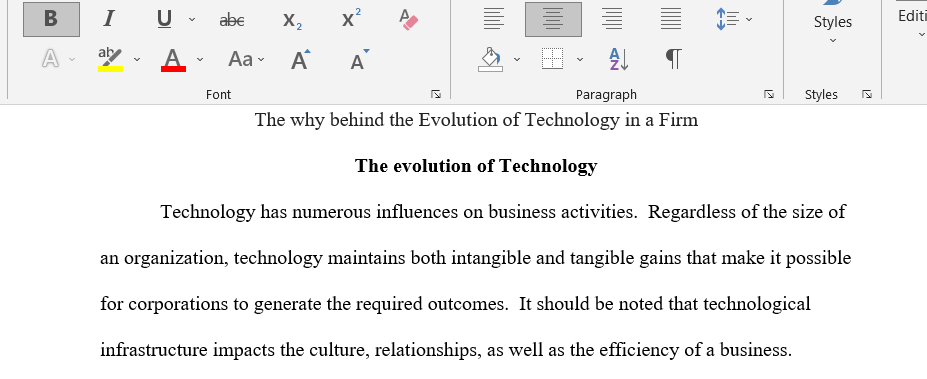The height and width of the screenshot is (379, 927).
Task: Expand Text Effects dropdown arrow
Action: 72,59
